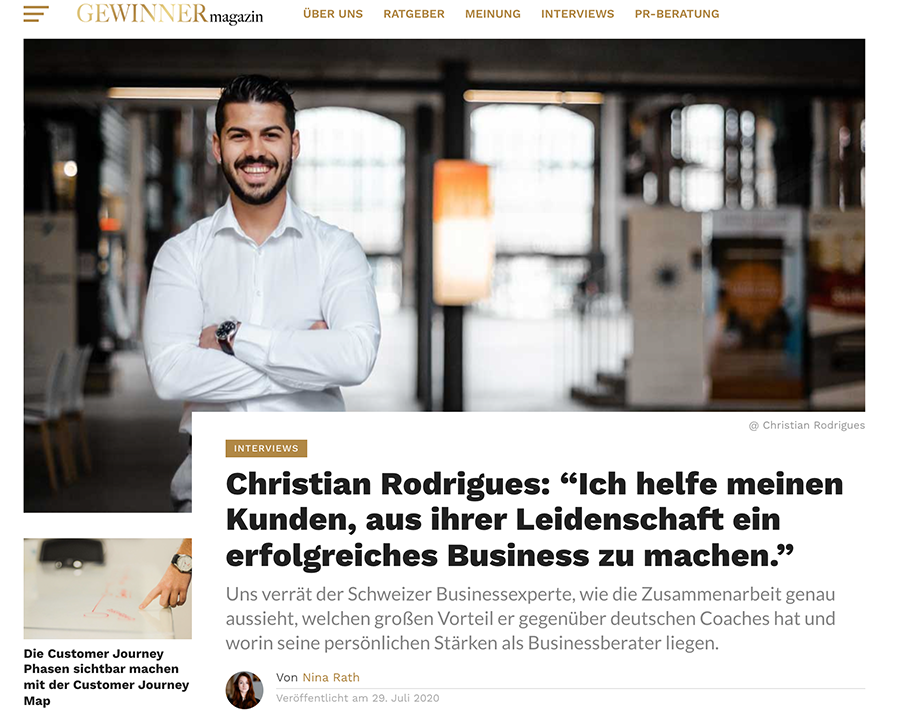Open the Customer Journey Map thumbnail image

pos(108,589)
